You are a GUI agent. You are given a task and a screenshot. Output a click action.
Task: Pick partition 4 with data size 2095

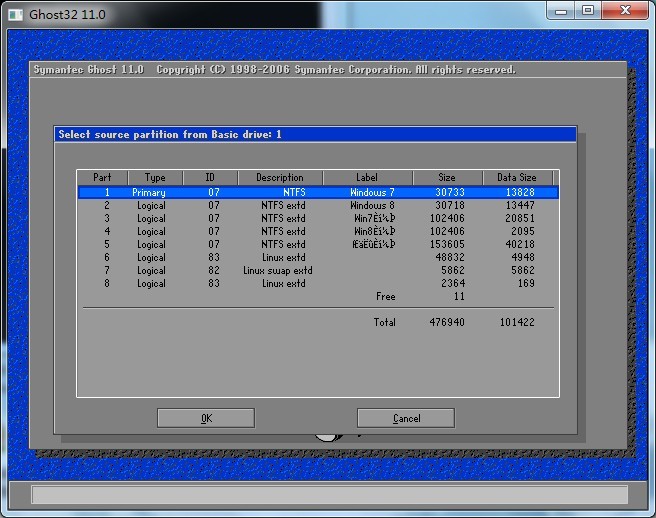pos(318,231)
